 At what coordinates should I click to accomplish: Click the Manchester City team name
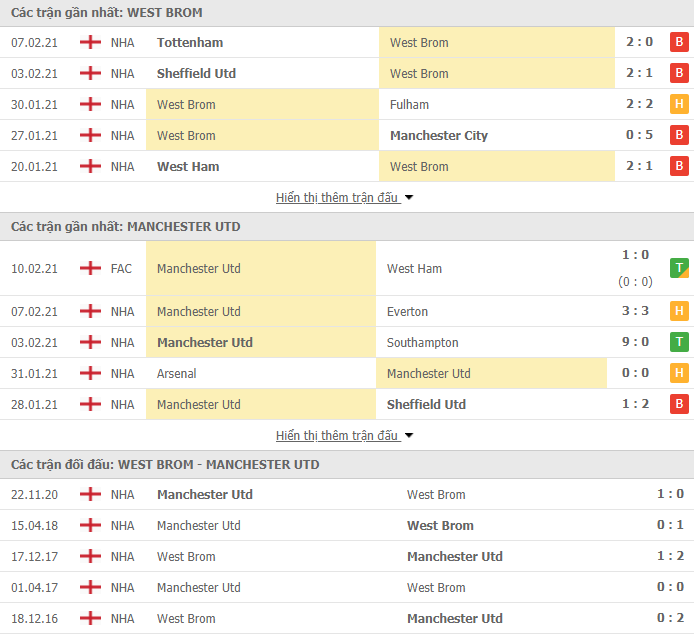click(439, 135)
